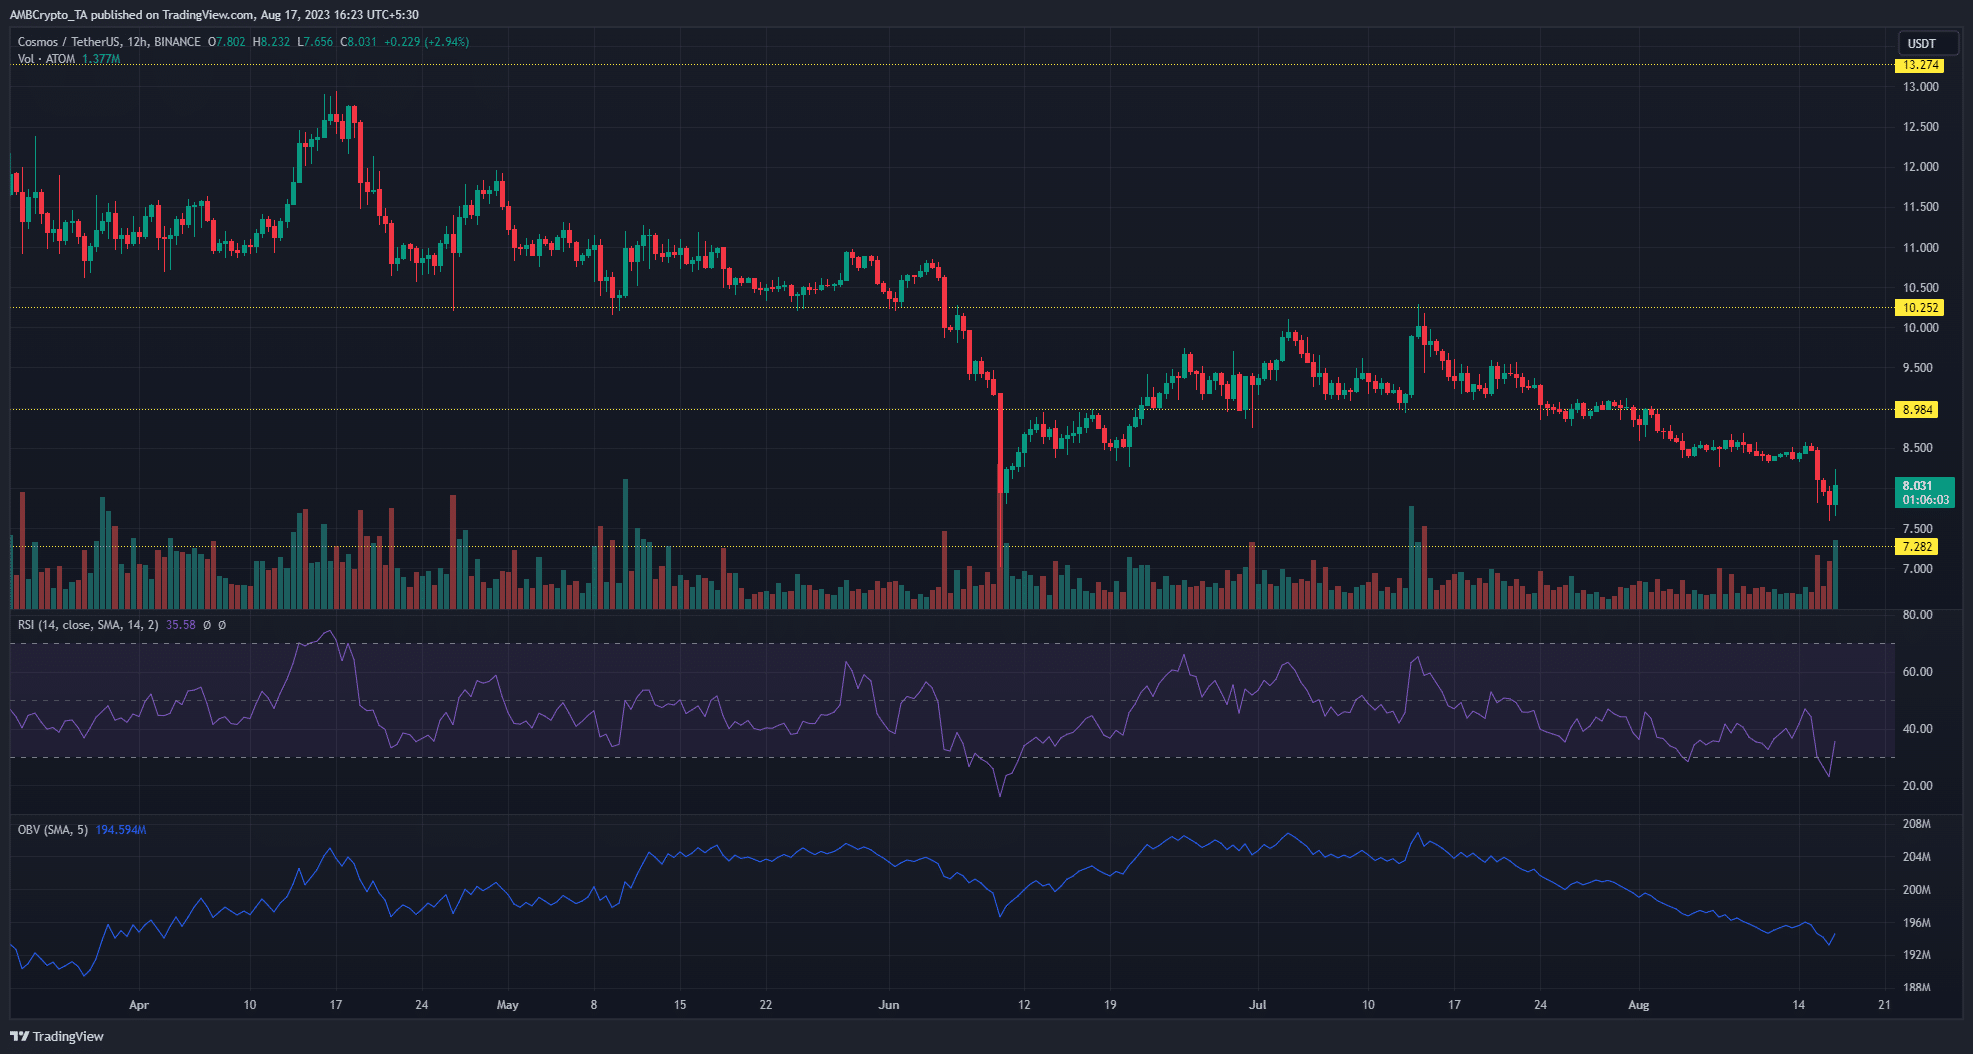Select the 10.252 horizontal line price label
This screenshot has height=1054, width=1973.
1919,308
